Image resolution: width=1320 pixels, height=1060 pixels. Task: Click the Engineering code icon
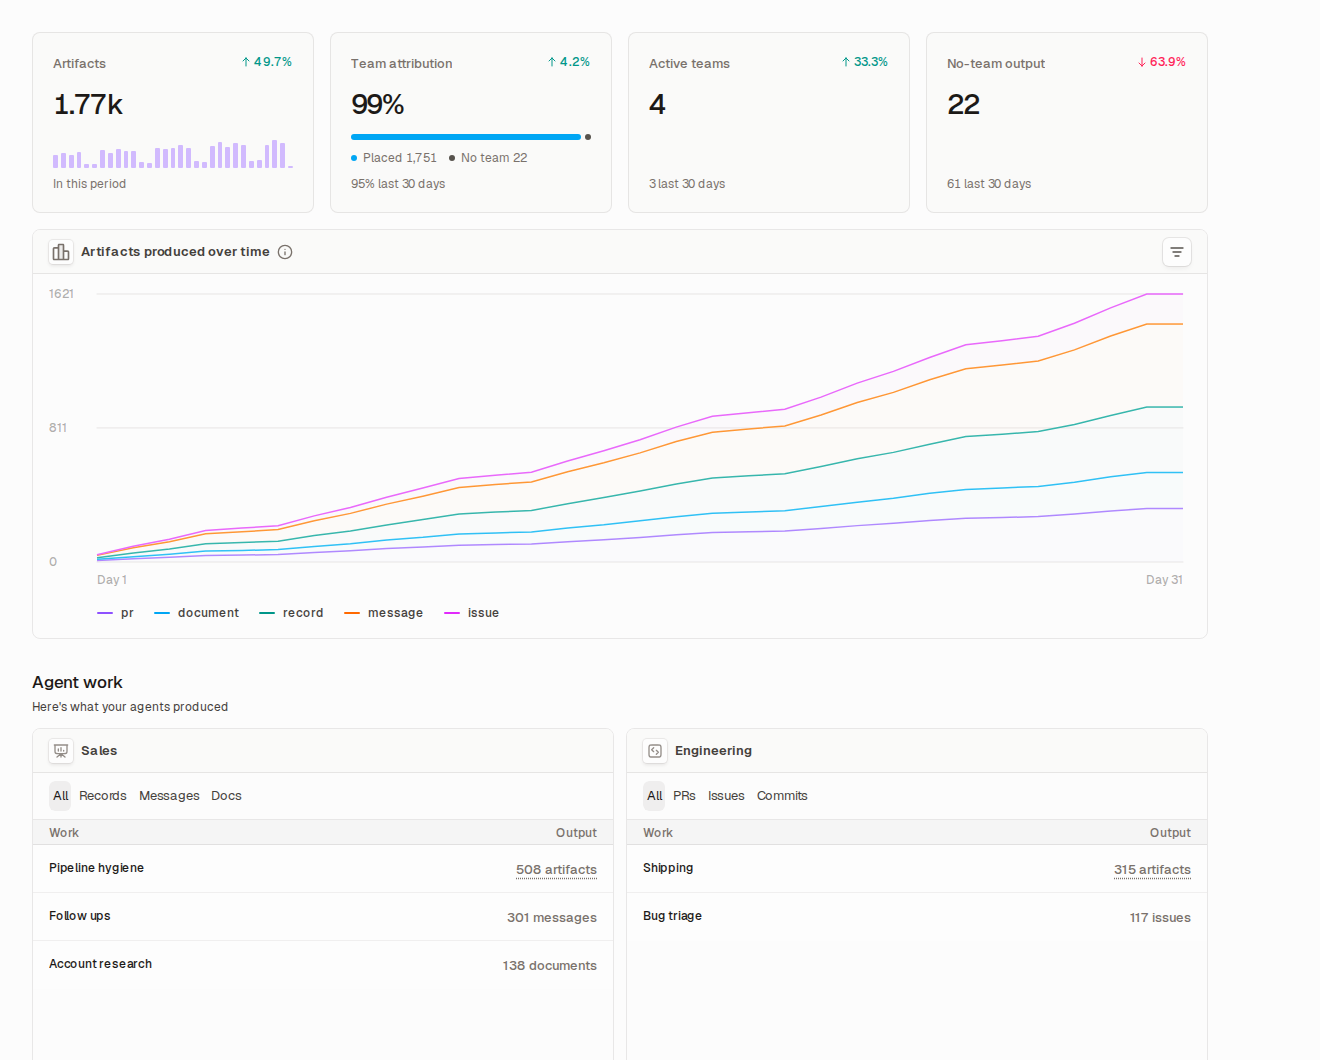coord(655,751)
